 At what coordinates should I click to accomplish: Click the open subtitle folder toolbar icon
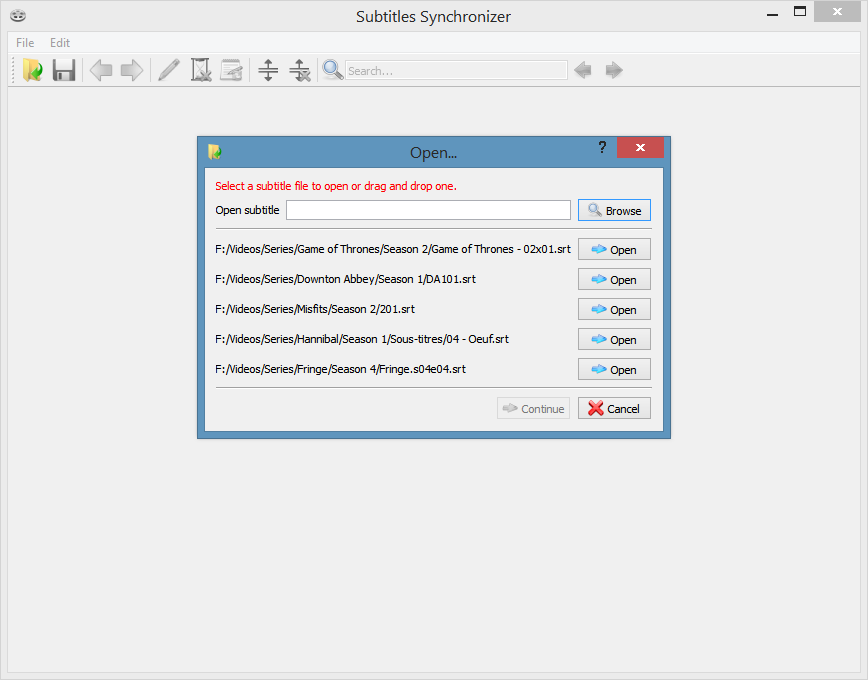pos(33,70)
